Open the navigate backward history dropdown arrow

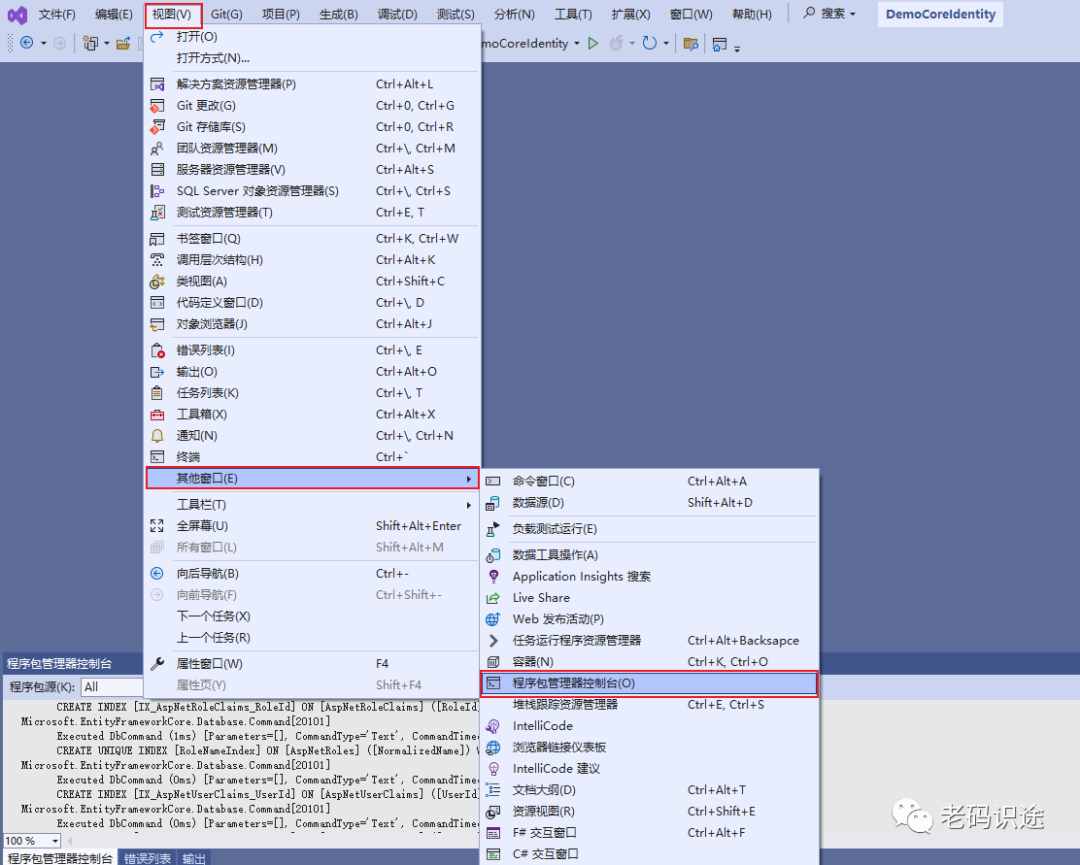pos(43,43)
